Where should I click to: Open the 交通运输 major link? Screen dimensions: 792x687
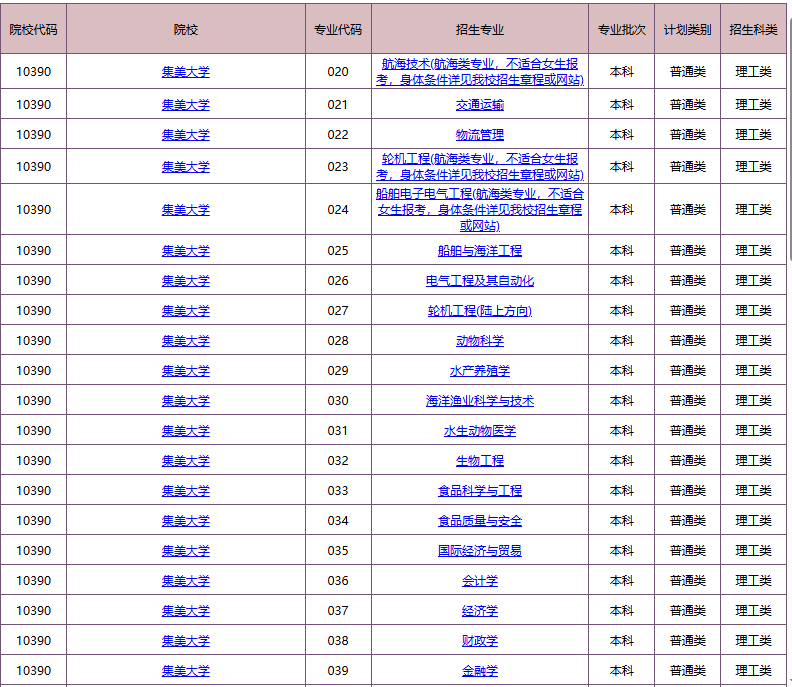480,105
